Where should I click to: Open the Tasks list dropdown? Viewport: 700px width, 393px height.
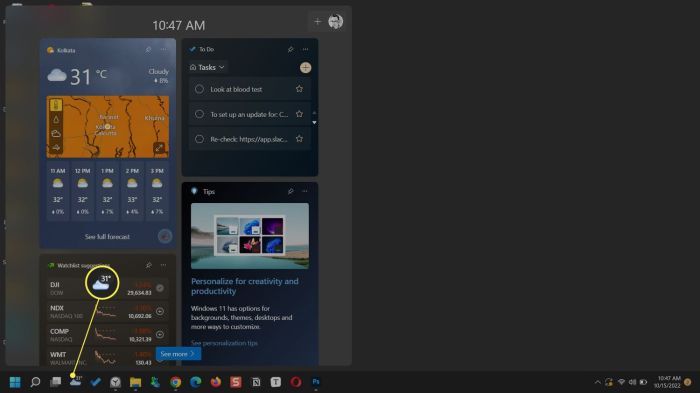[207, 67]
